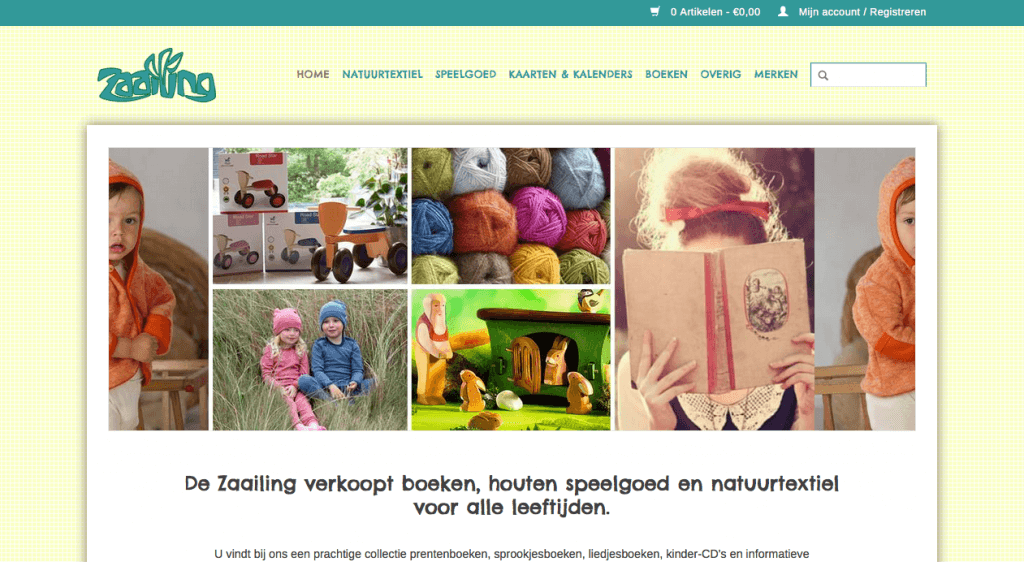This screenshot has width=1024, height=562.
Task: Click the children in grass photo
Action: pos(310,360)
